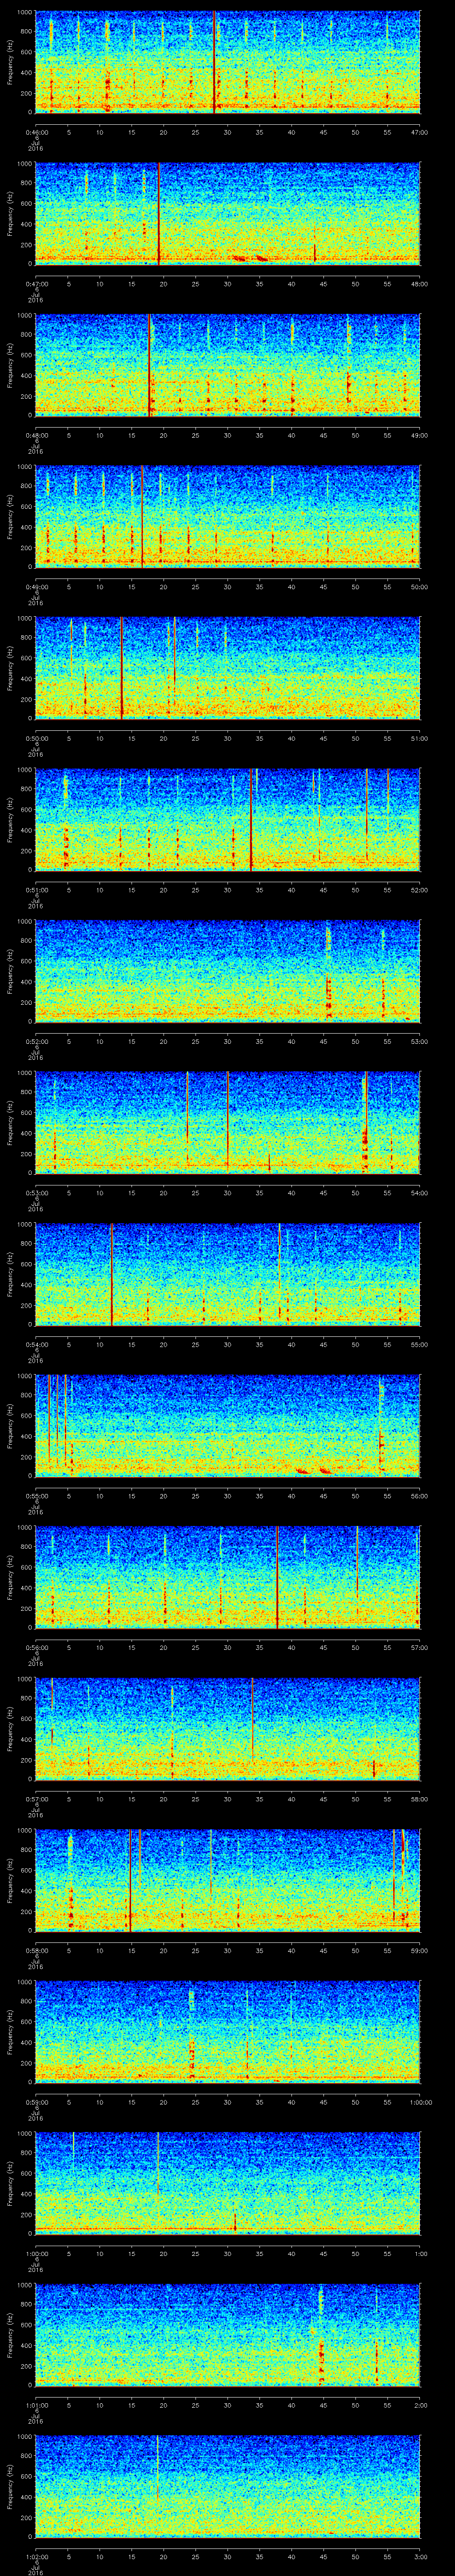Click the 0:50:00 start time label
The width and height of the screenshot is (455, 2576).
click(36, 738)
